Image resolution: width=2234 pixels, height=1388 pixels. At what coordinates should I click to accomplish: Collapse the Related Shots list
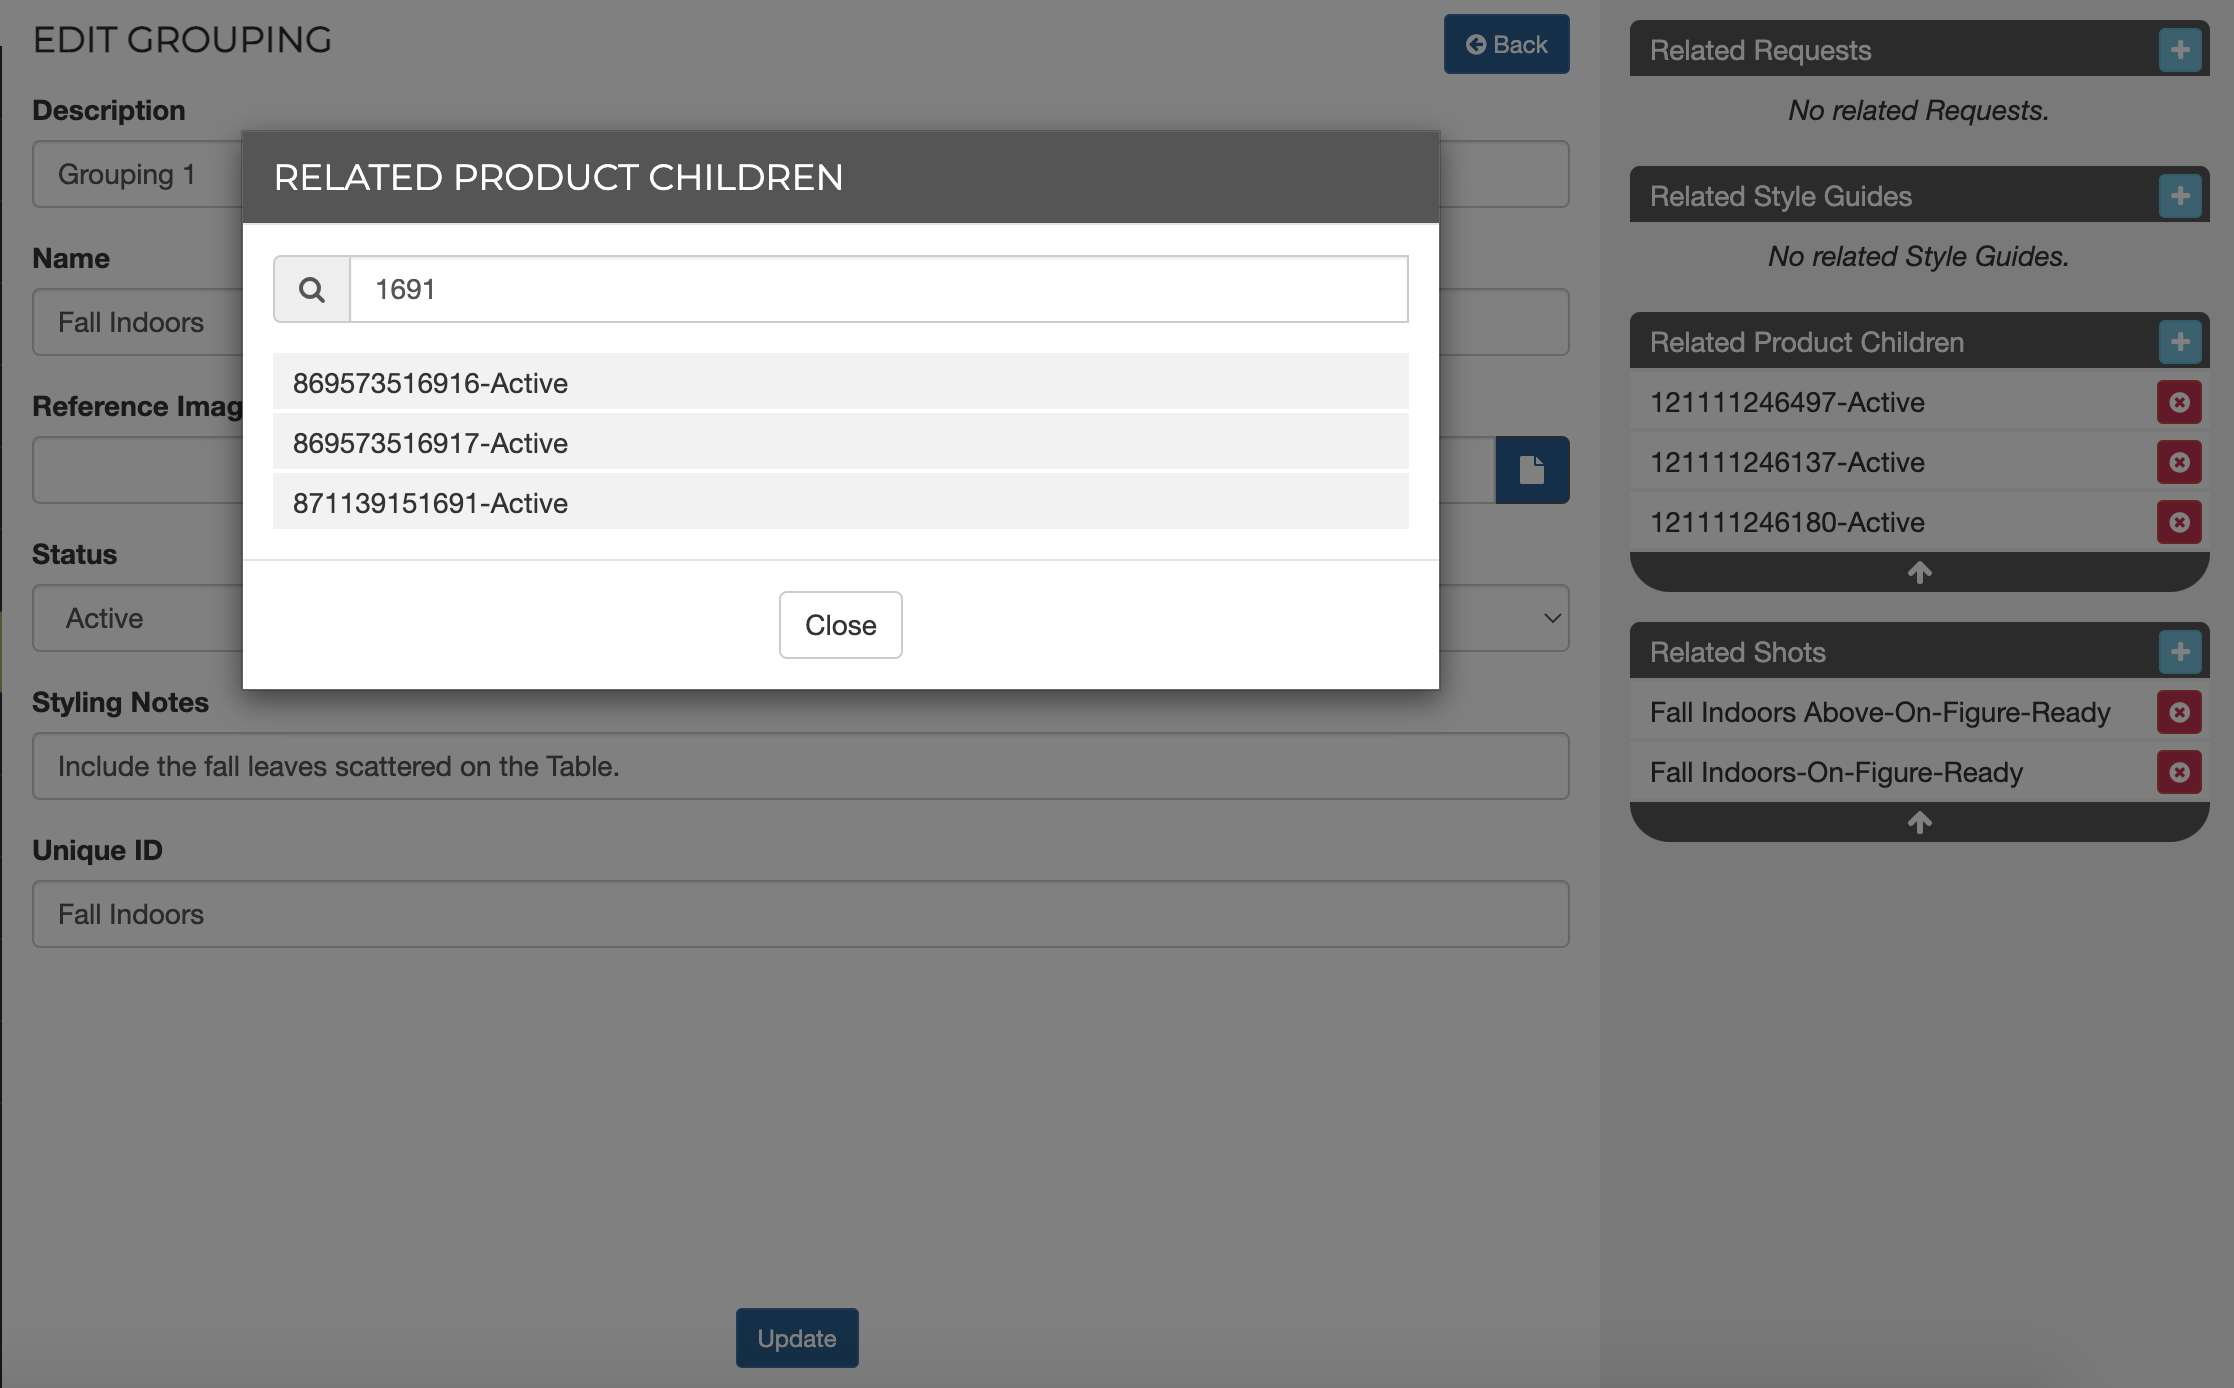(1919, 823)
